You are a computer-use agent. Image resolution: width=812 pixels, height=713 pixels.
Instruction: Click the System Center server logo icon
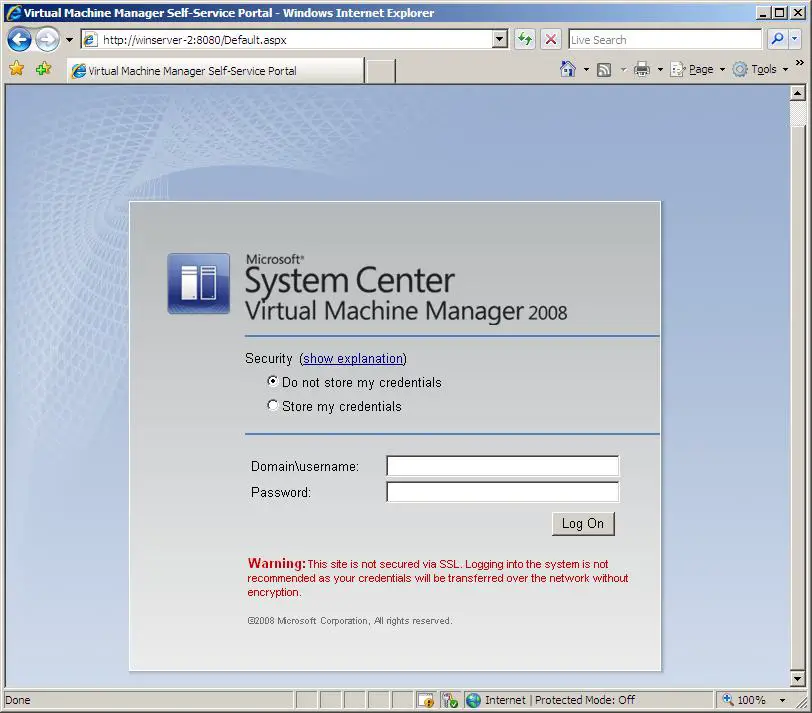click(199, 283)
